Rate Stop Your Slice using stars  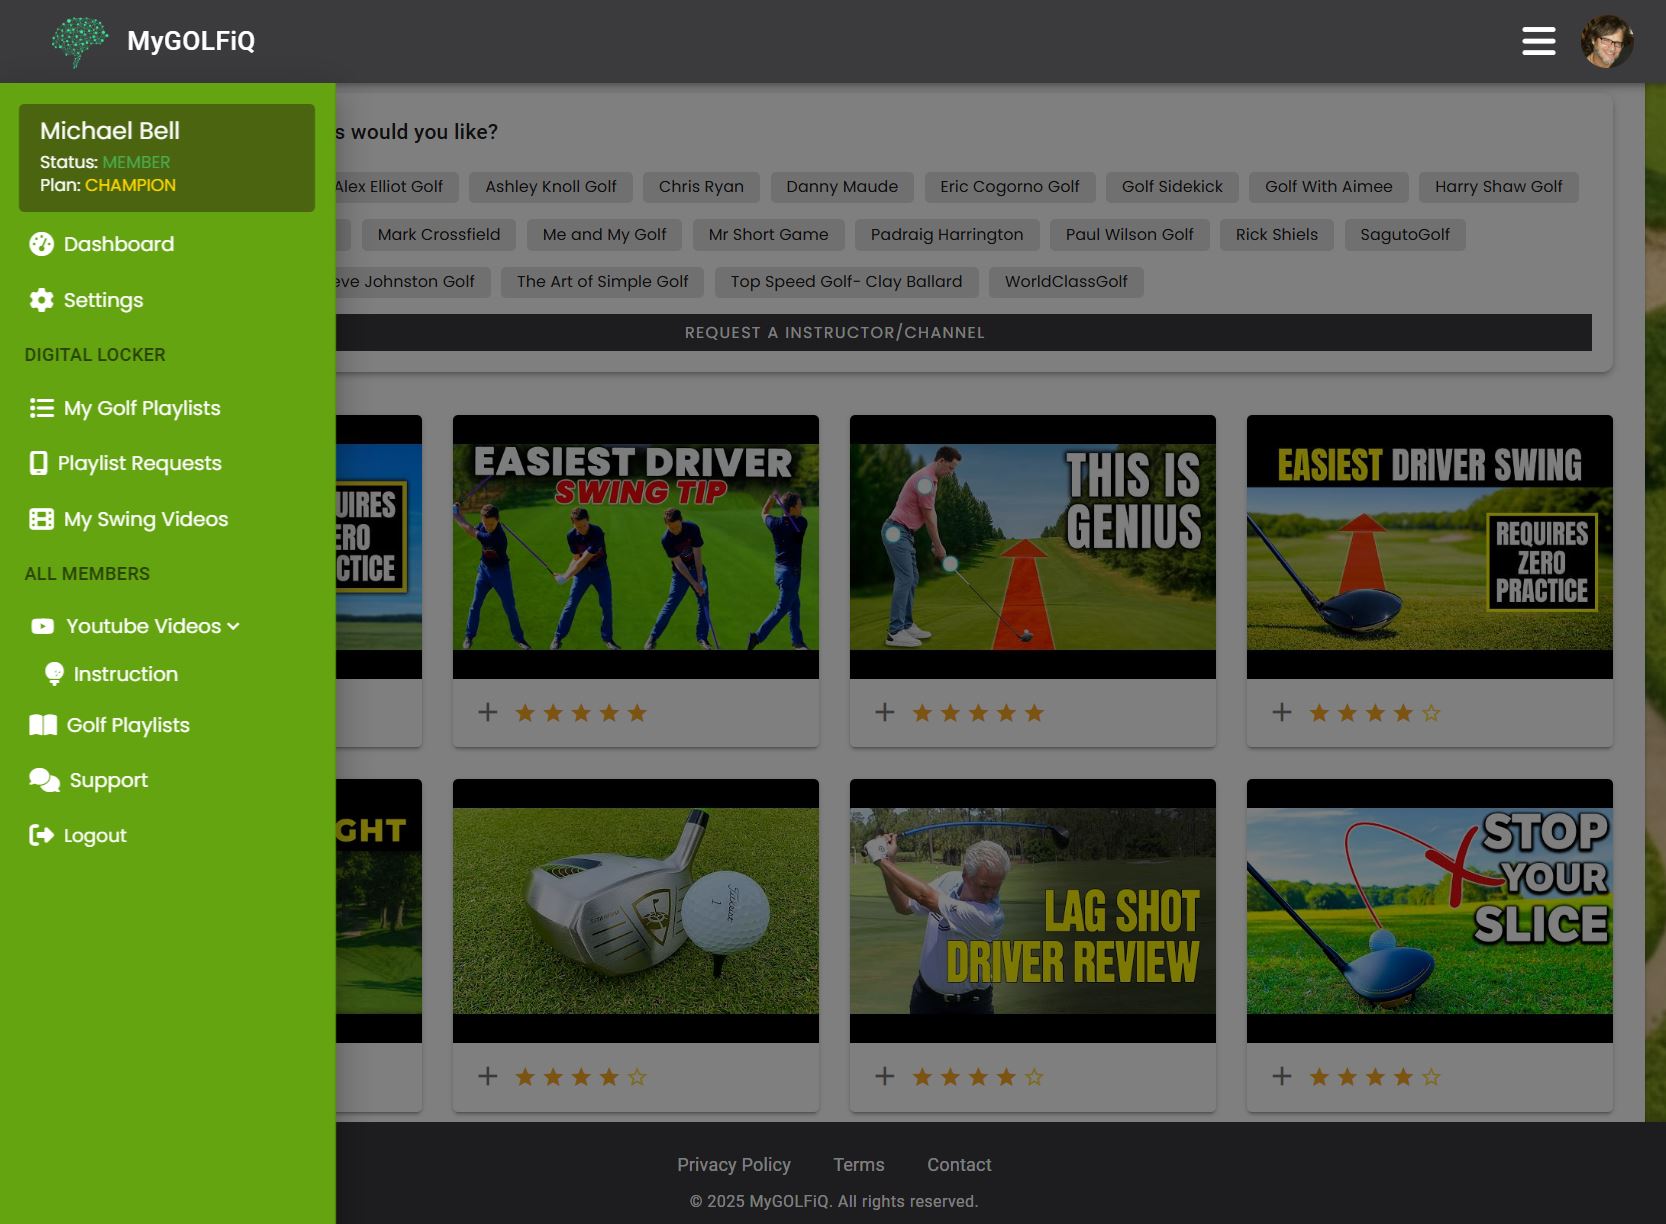tap(1375, 1077)
